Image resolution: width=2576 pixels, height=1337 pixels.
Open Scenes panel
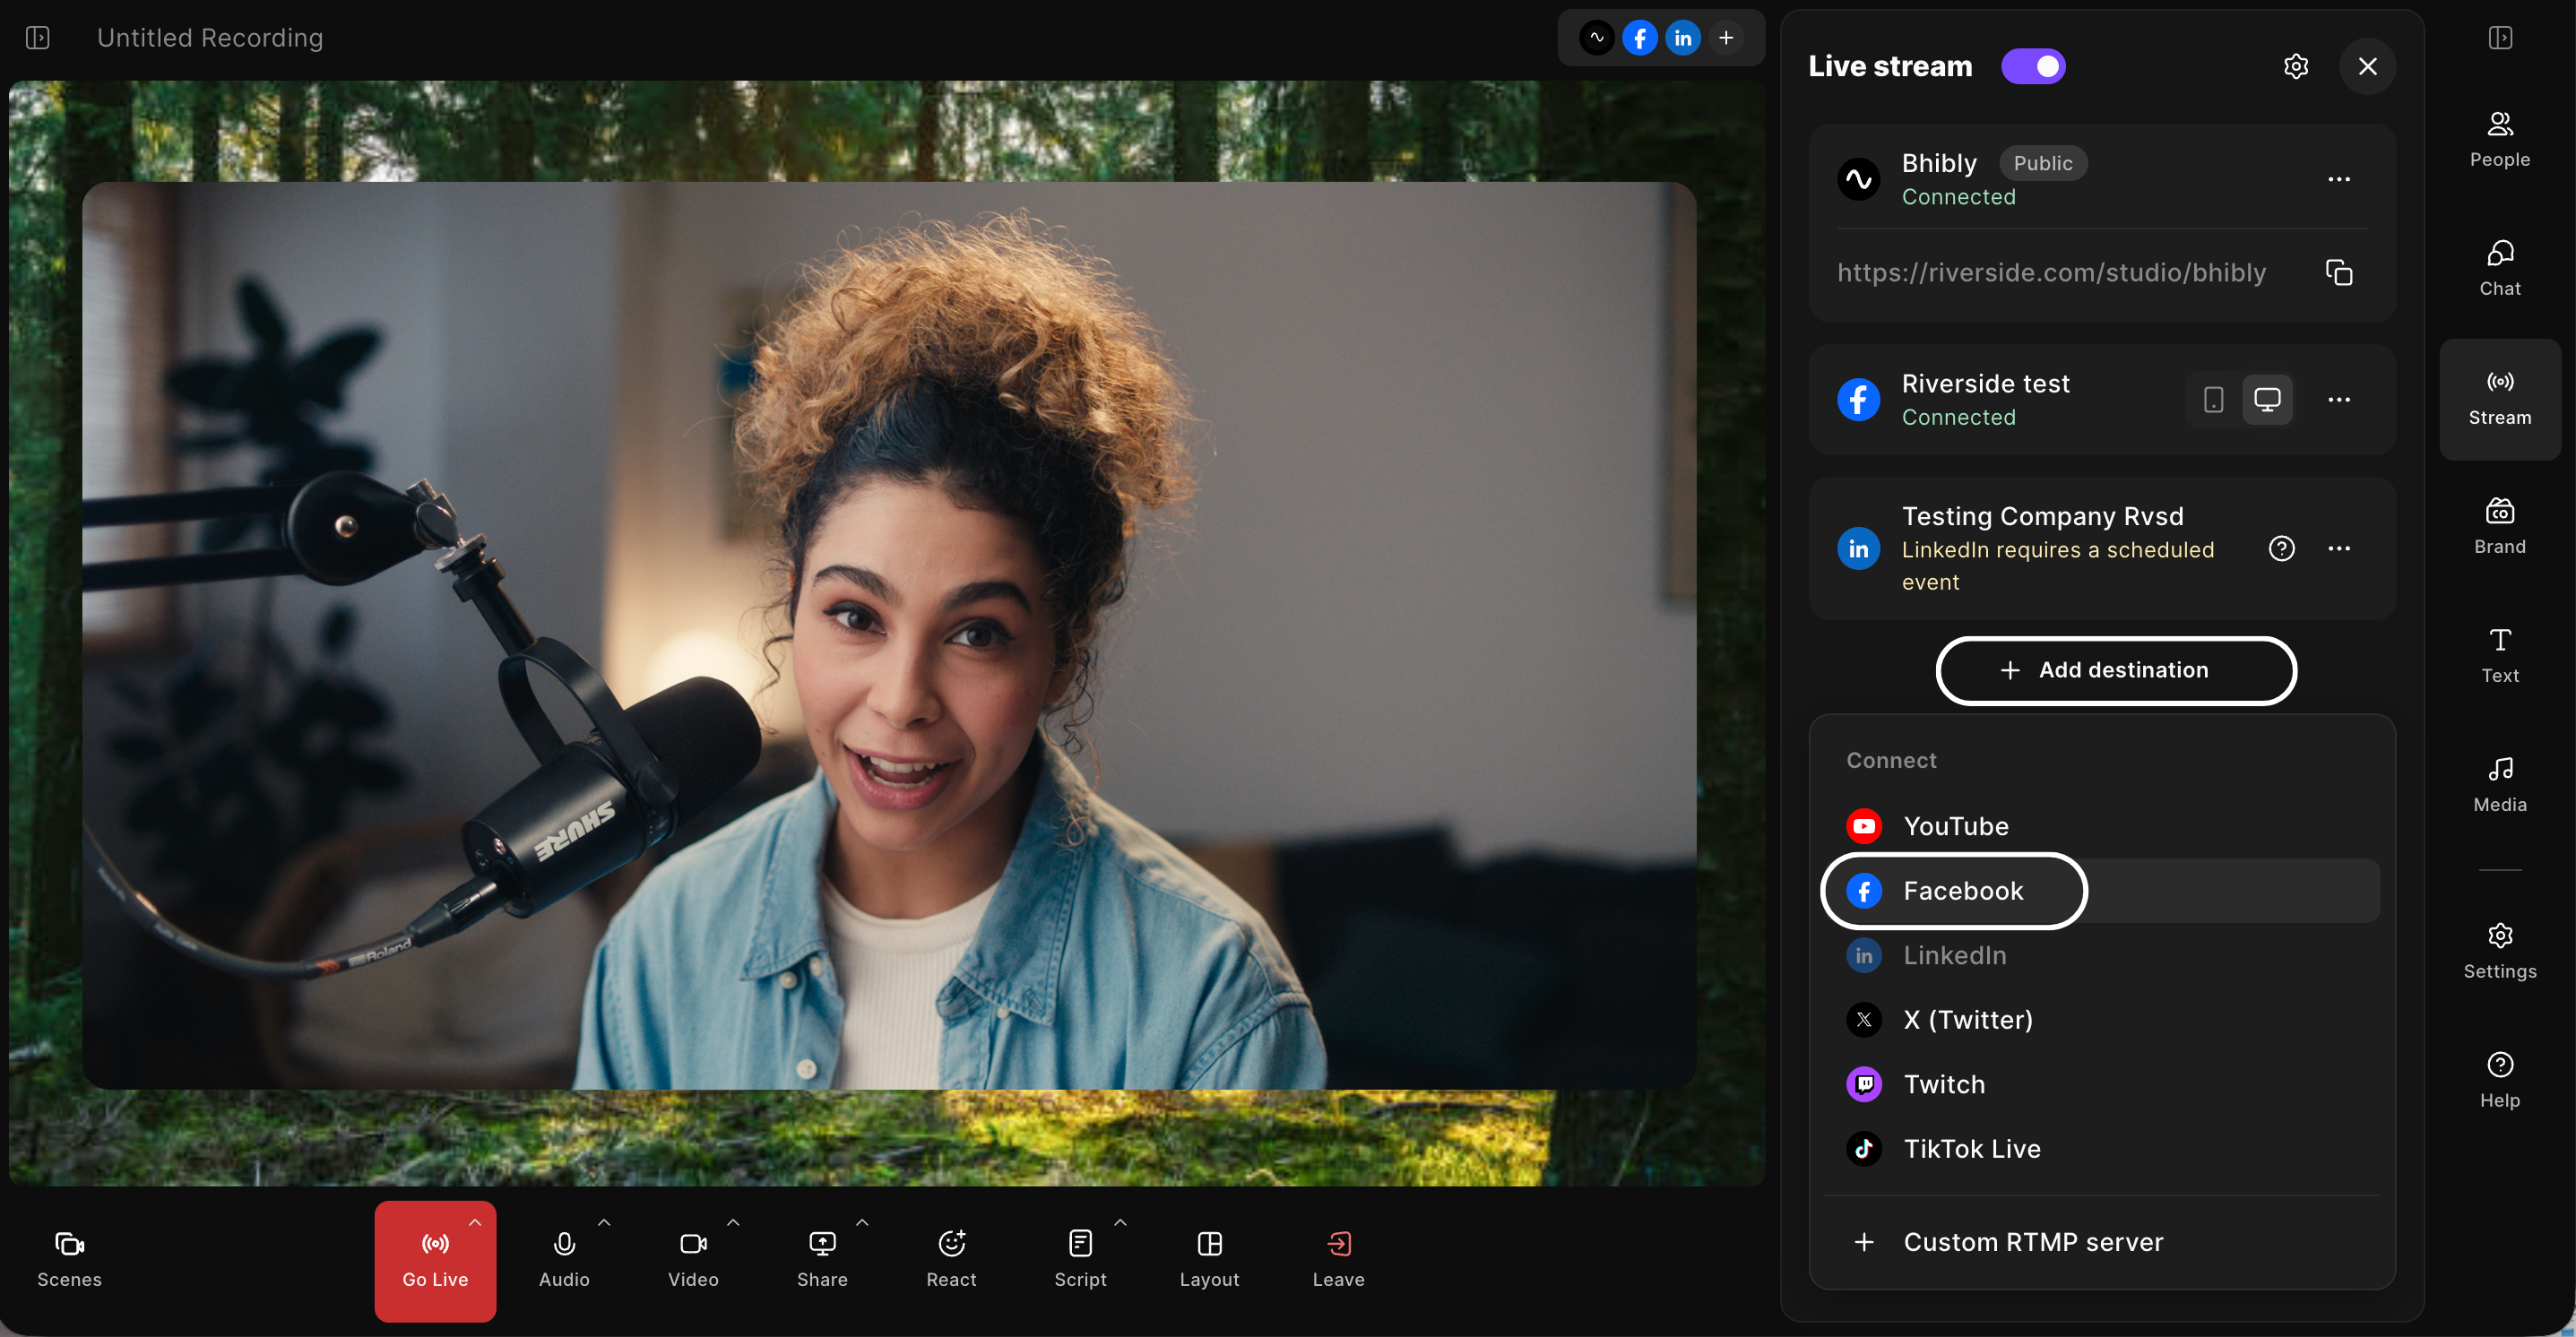(69, 1260)
